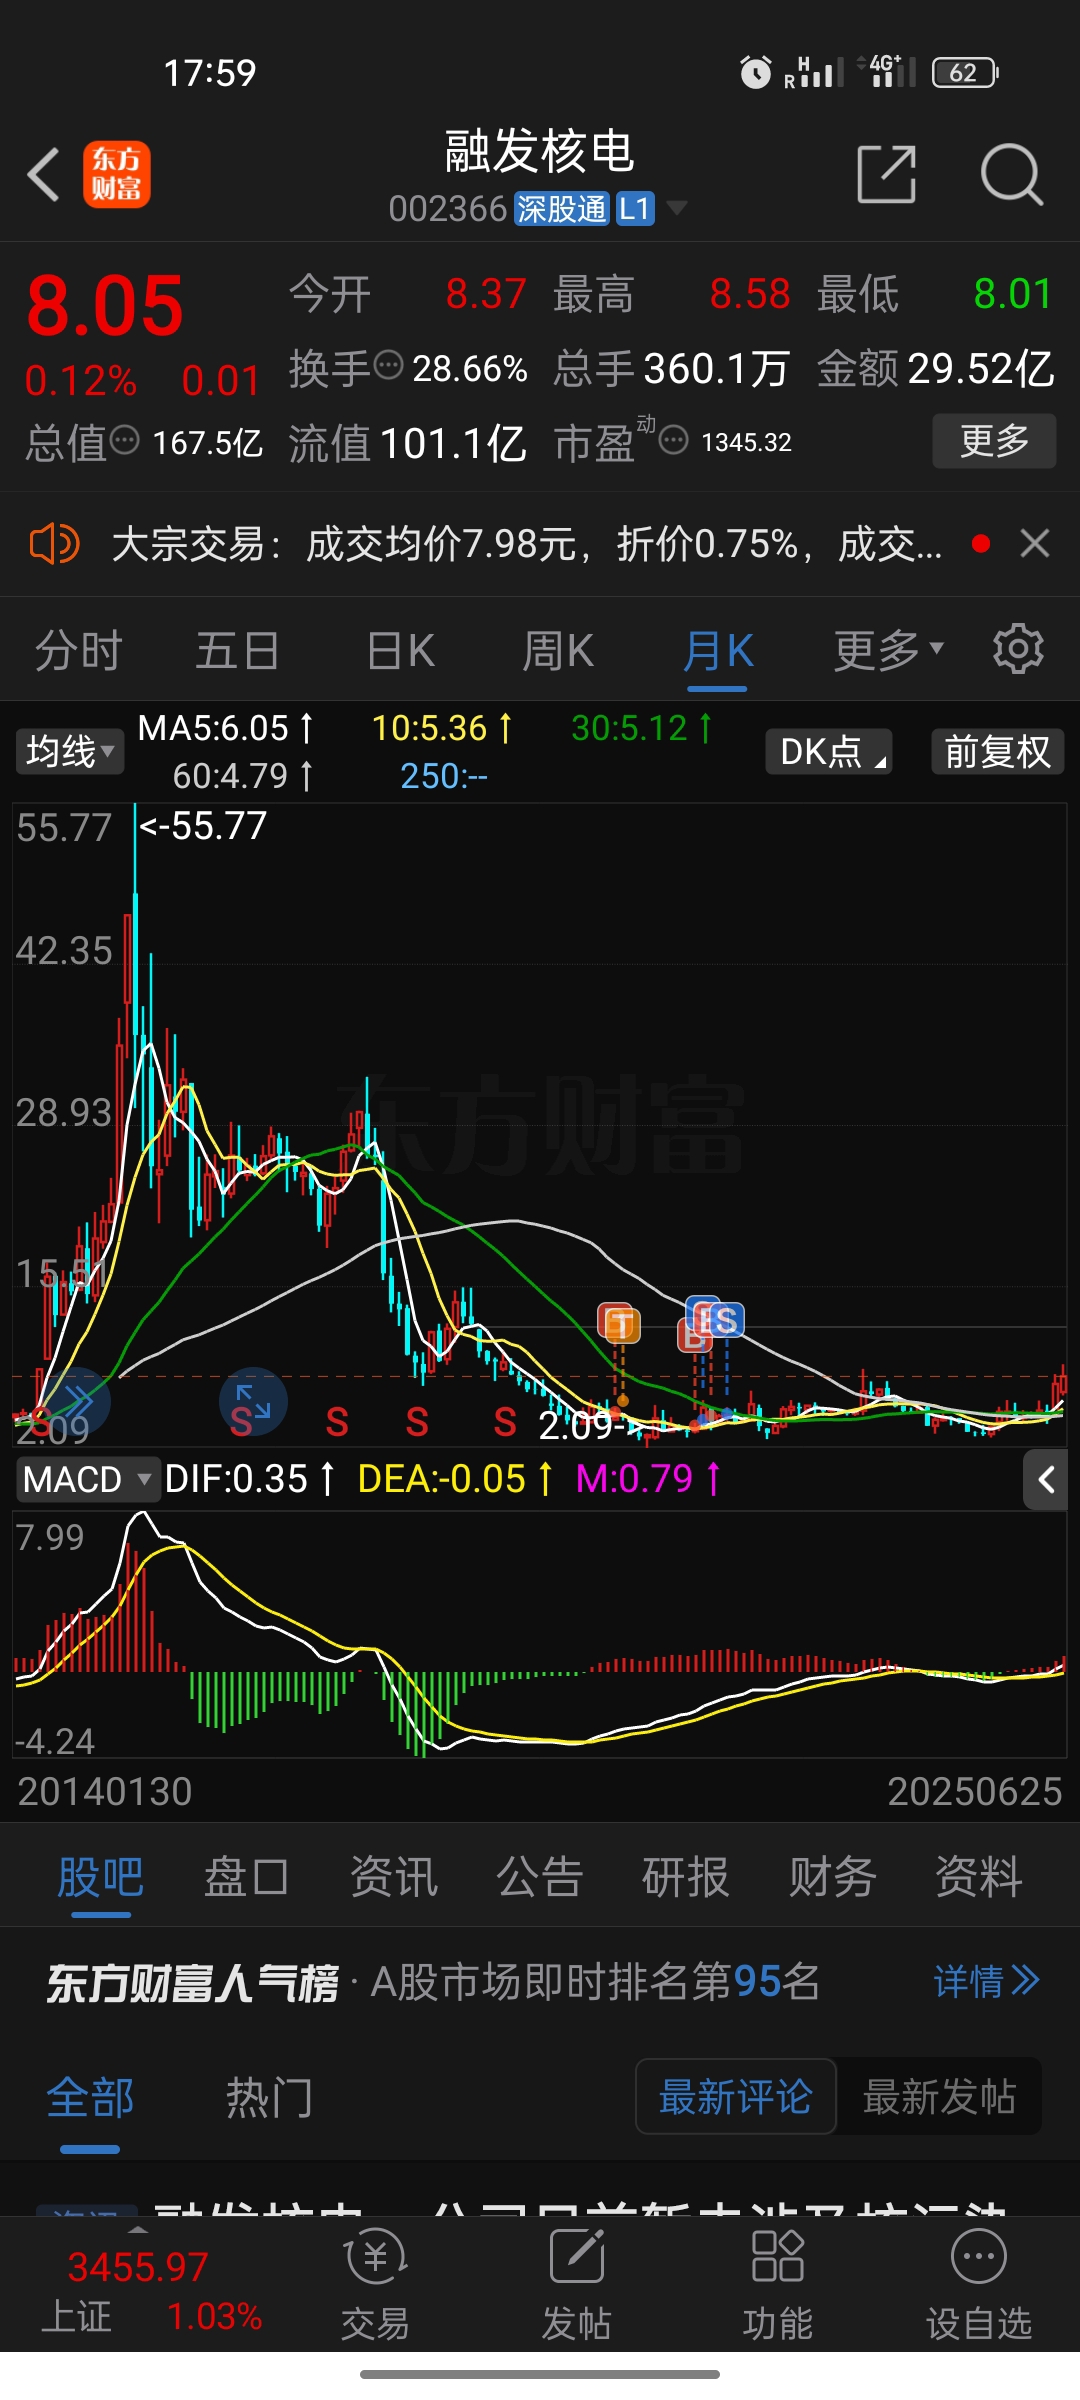Tap the system home gesture bar
The width and height of the screenshot is (1080, 2400).
point(540,2374)
